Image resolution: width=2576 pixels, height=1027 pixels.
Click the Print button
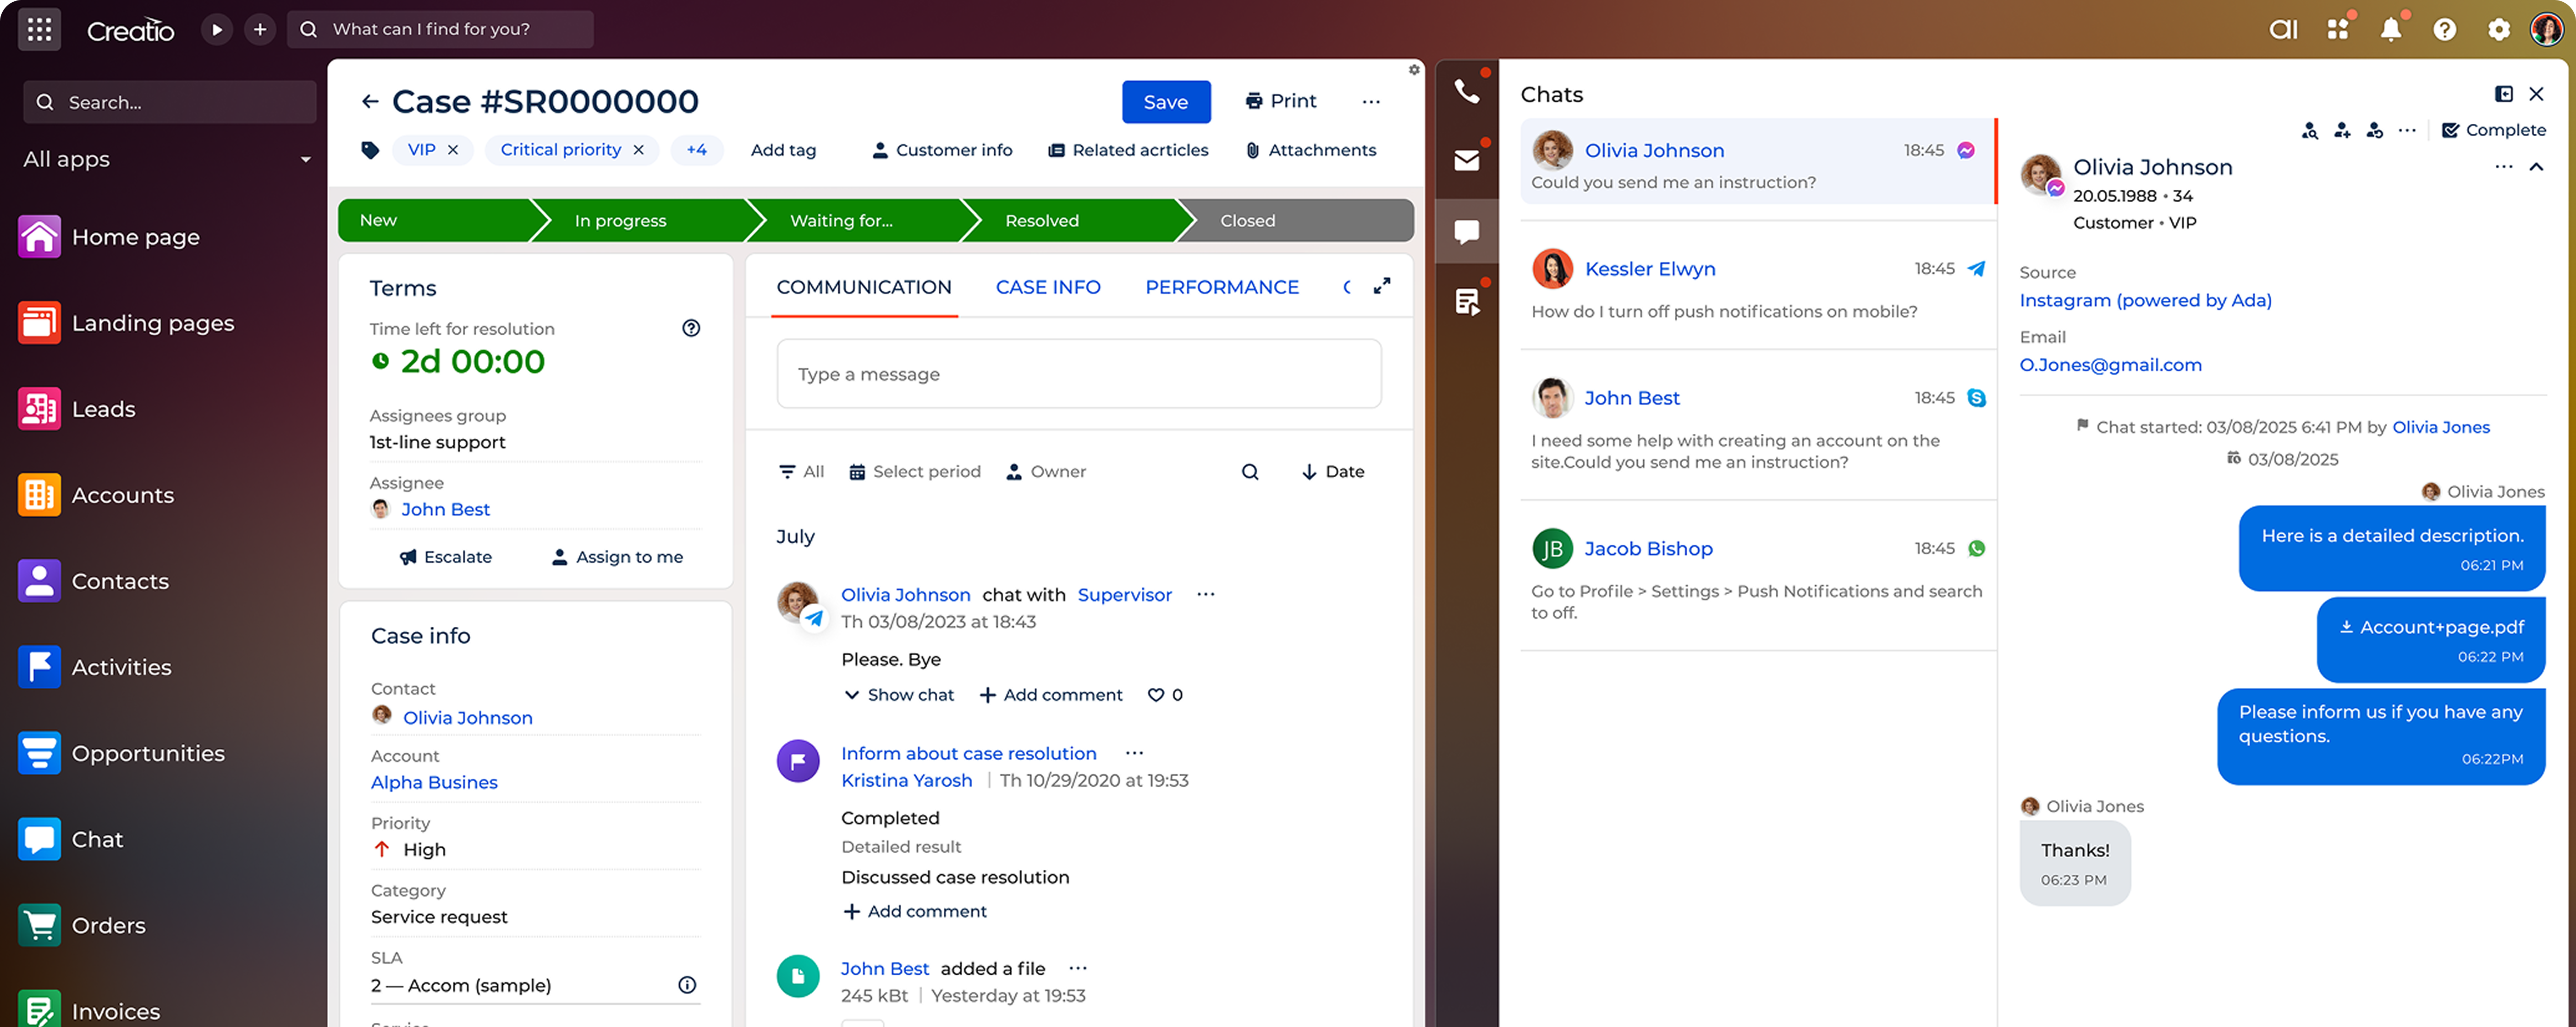click(x=1280, y=101)
